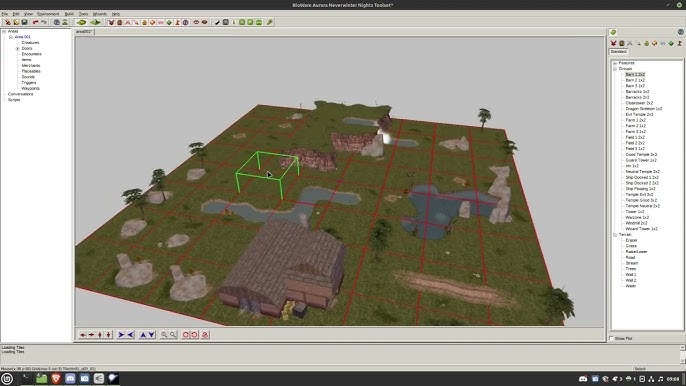This screenshot has width=686, height=386.
Task: Open the Wizards menu
Action: click(100, 14)
